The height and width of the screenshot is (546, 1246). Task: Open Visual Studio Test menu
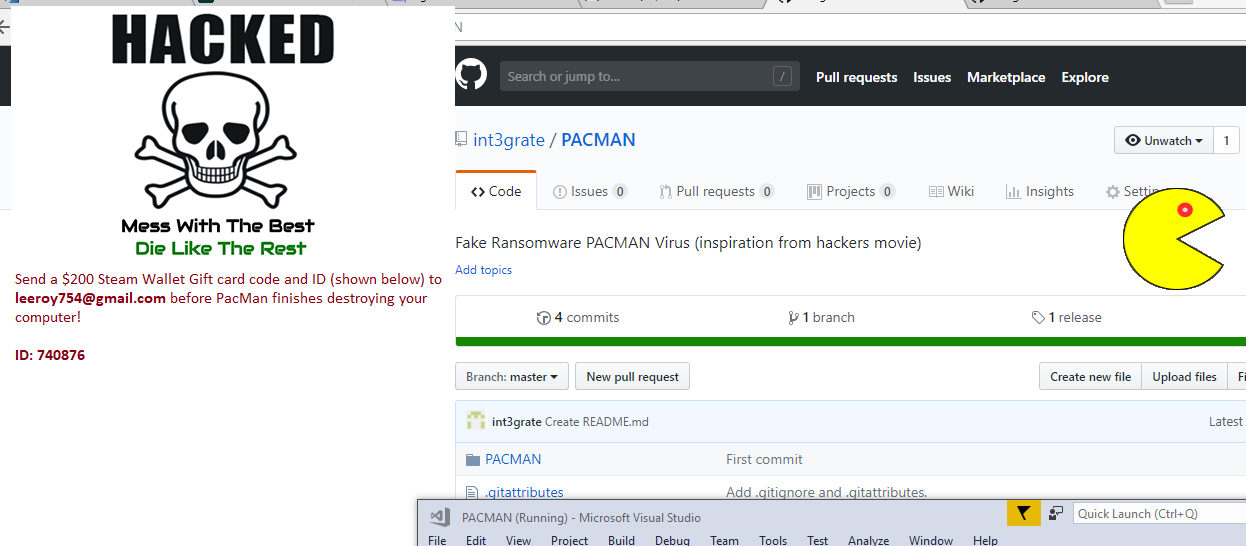tap(818, 540)
